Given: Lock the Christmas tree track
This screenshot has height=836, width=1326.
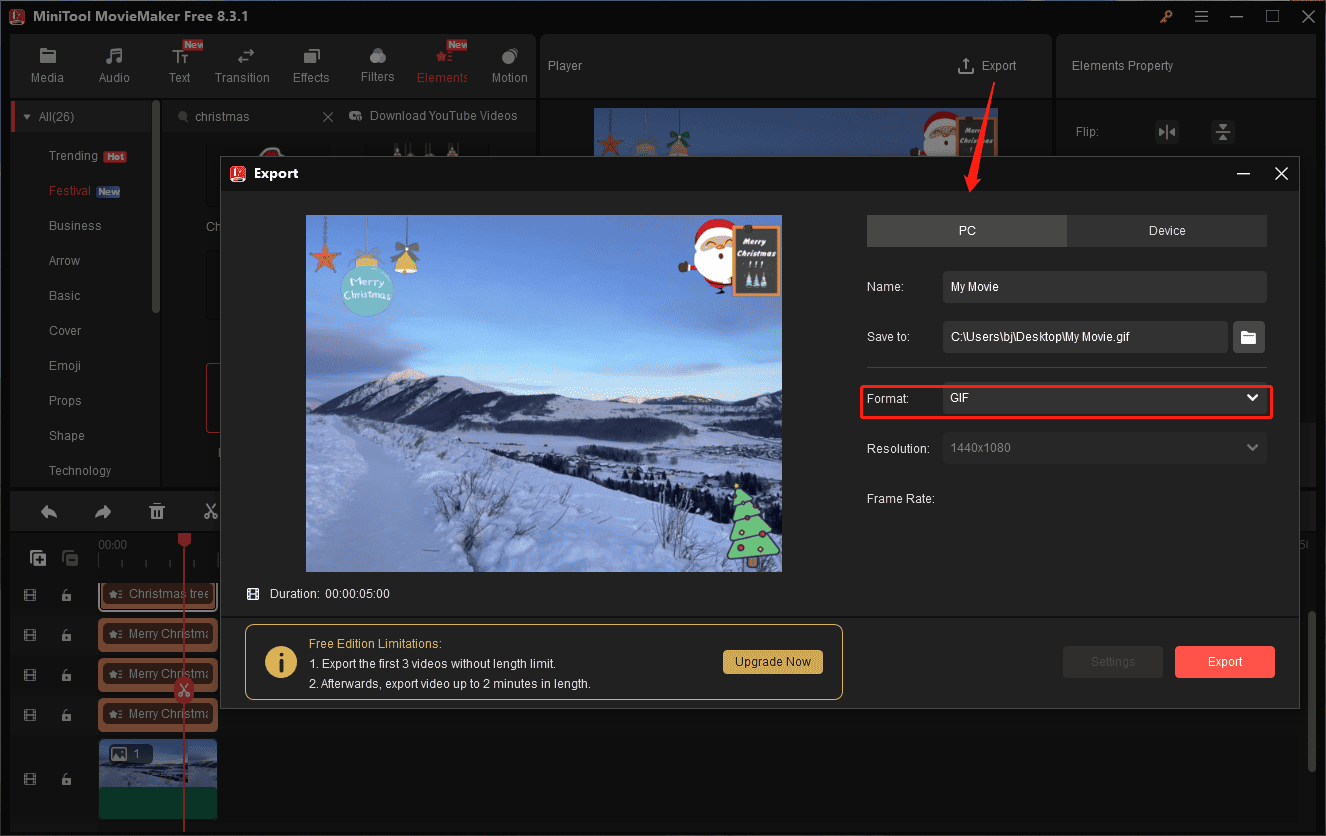Looking at the screenshot, I should [66, 594].
